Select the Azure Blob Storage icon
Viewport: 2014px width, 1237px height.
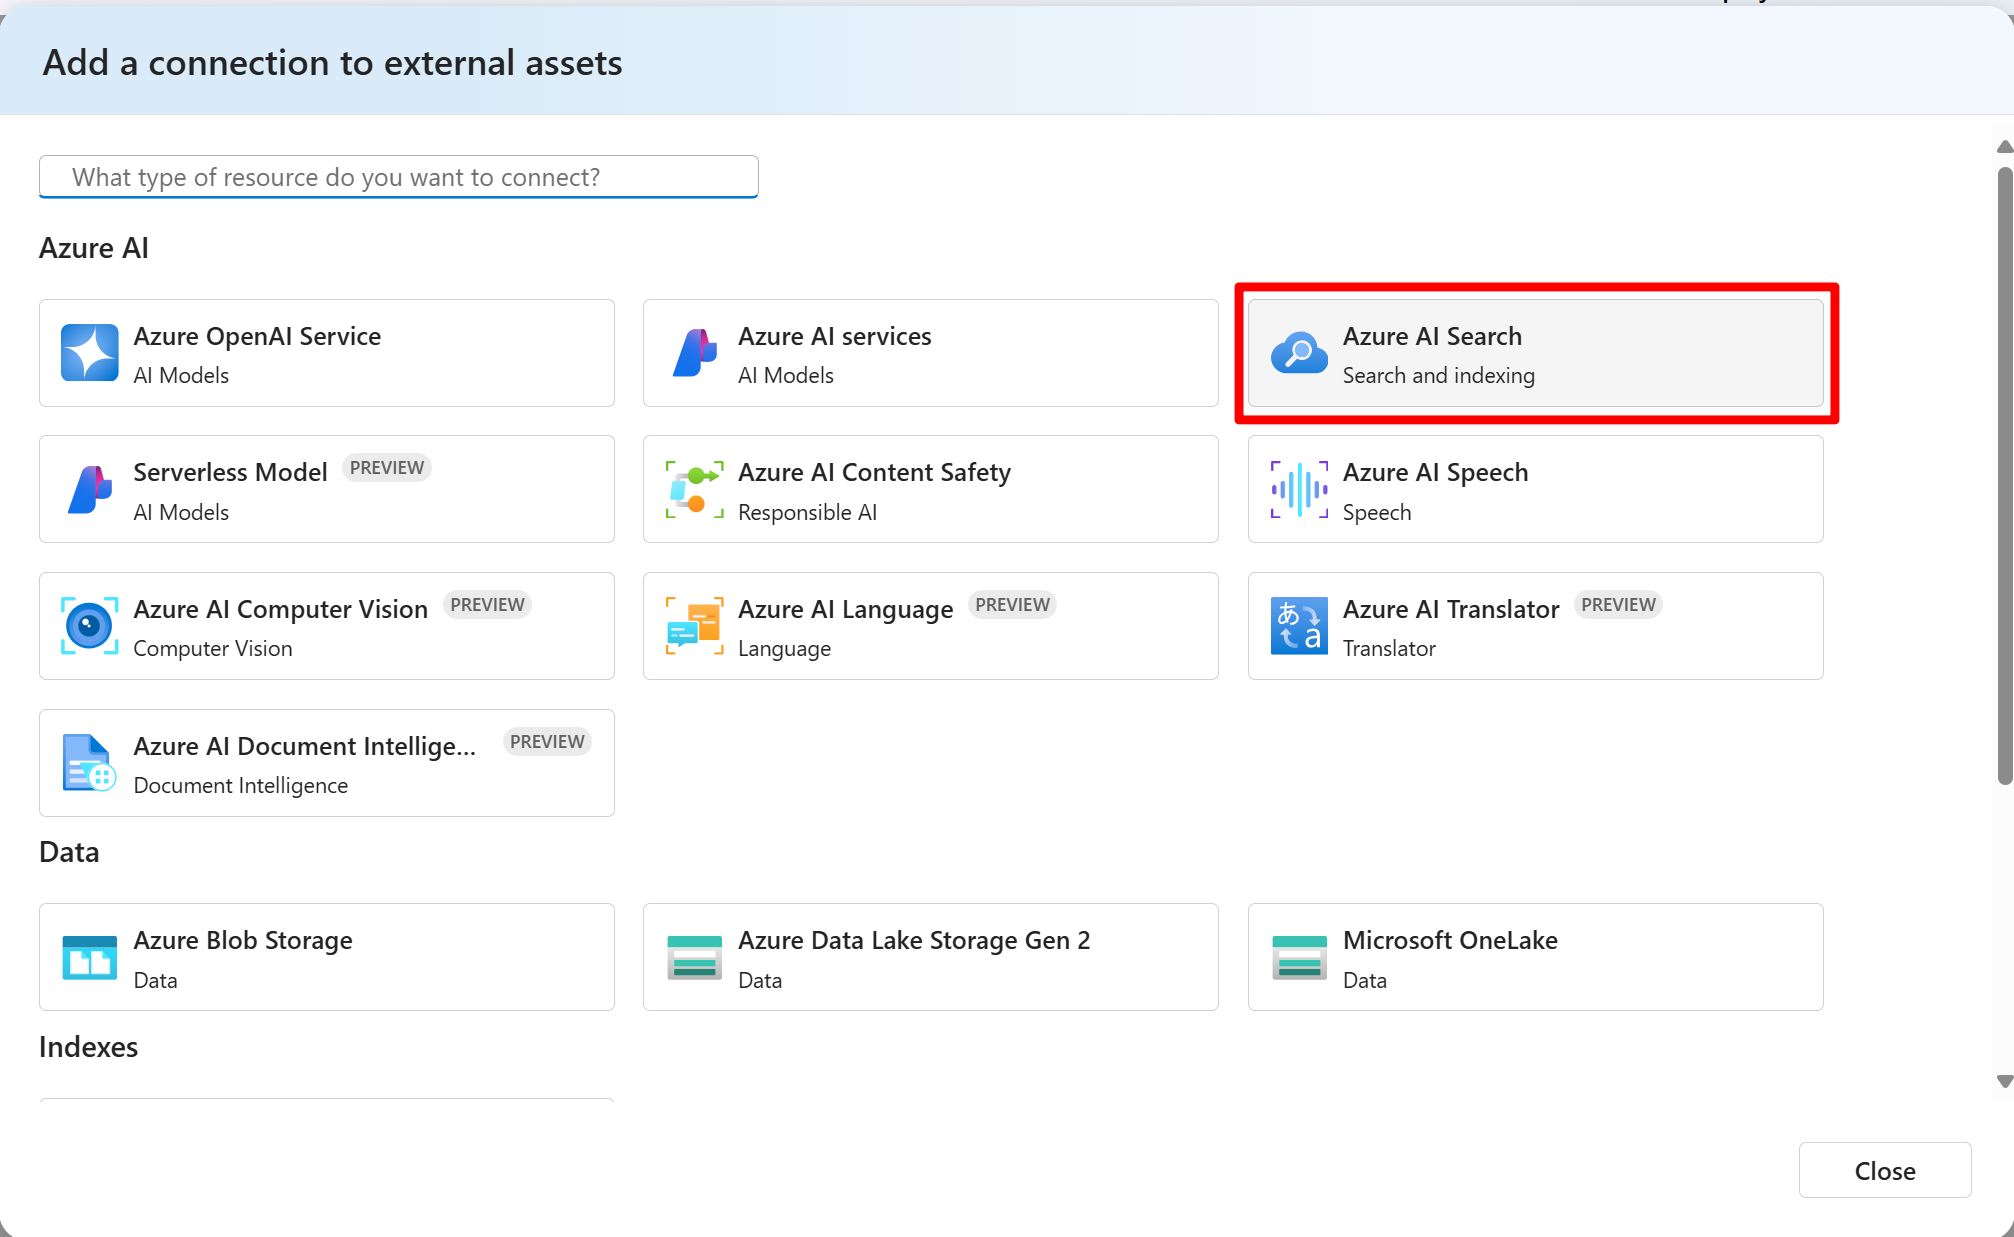coord(89,956)
